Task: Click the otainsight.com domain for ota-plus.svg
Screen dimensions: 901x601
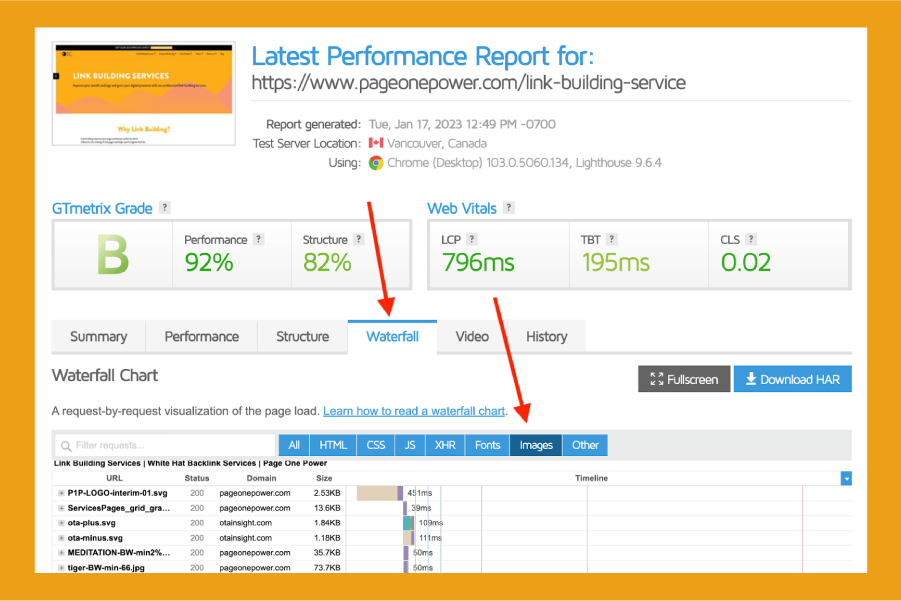Action: 245,523
